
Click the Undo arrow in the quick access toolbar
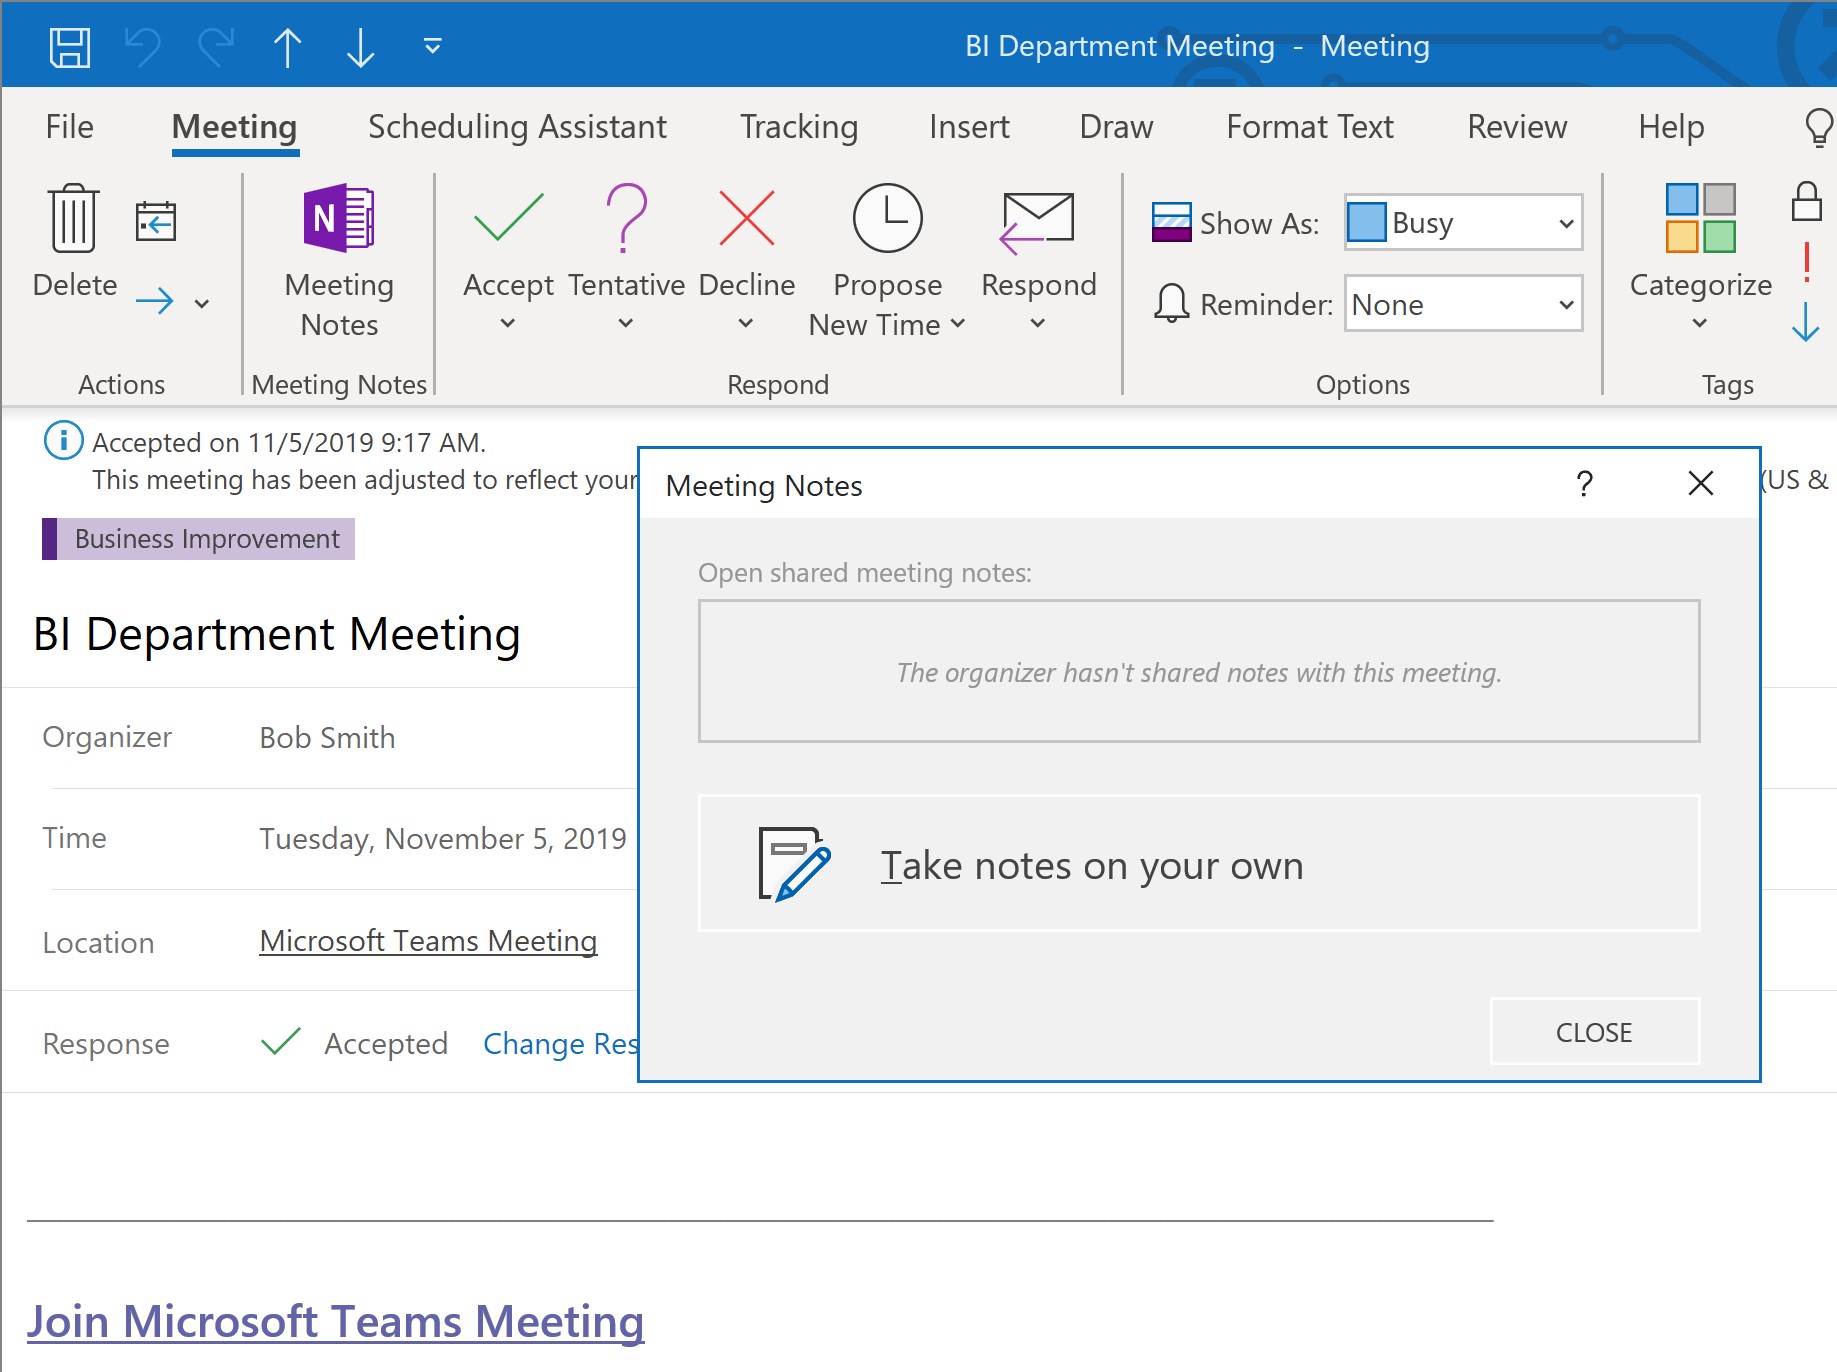pos(143,47)
